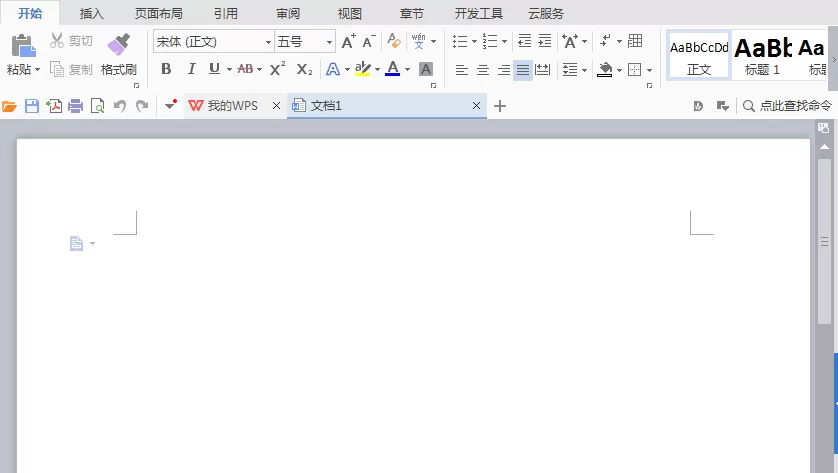The width and height of the screenshot is (838, 473).
Task: Click the bullet list icon
Action: pos(460,41)
